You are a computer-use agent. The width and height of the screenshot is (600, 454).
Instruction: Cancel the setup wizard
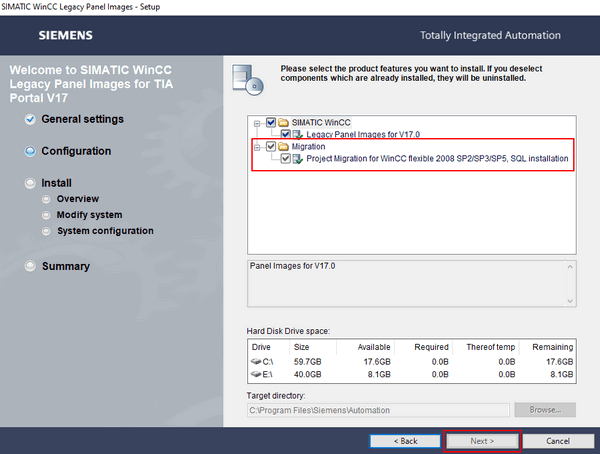point(558,441)
